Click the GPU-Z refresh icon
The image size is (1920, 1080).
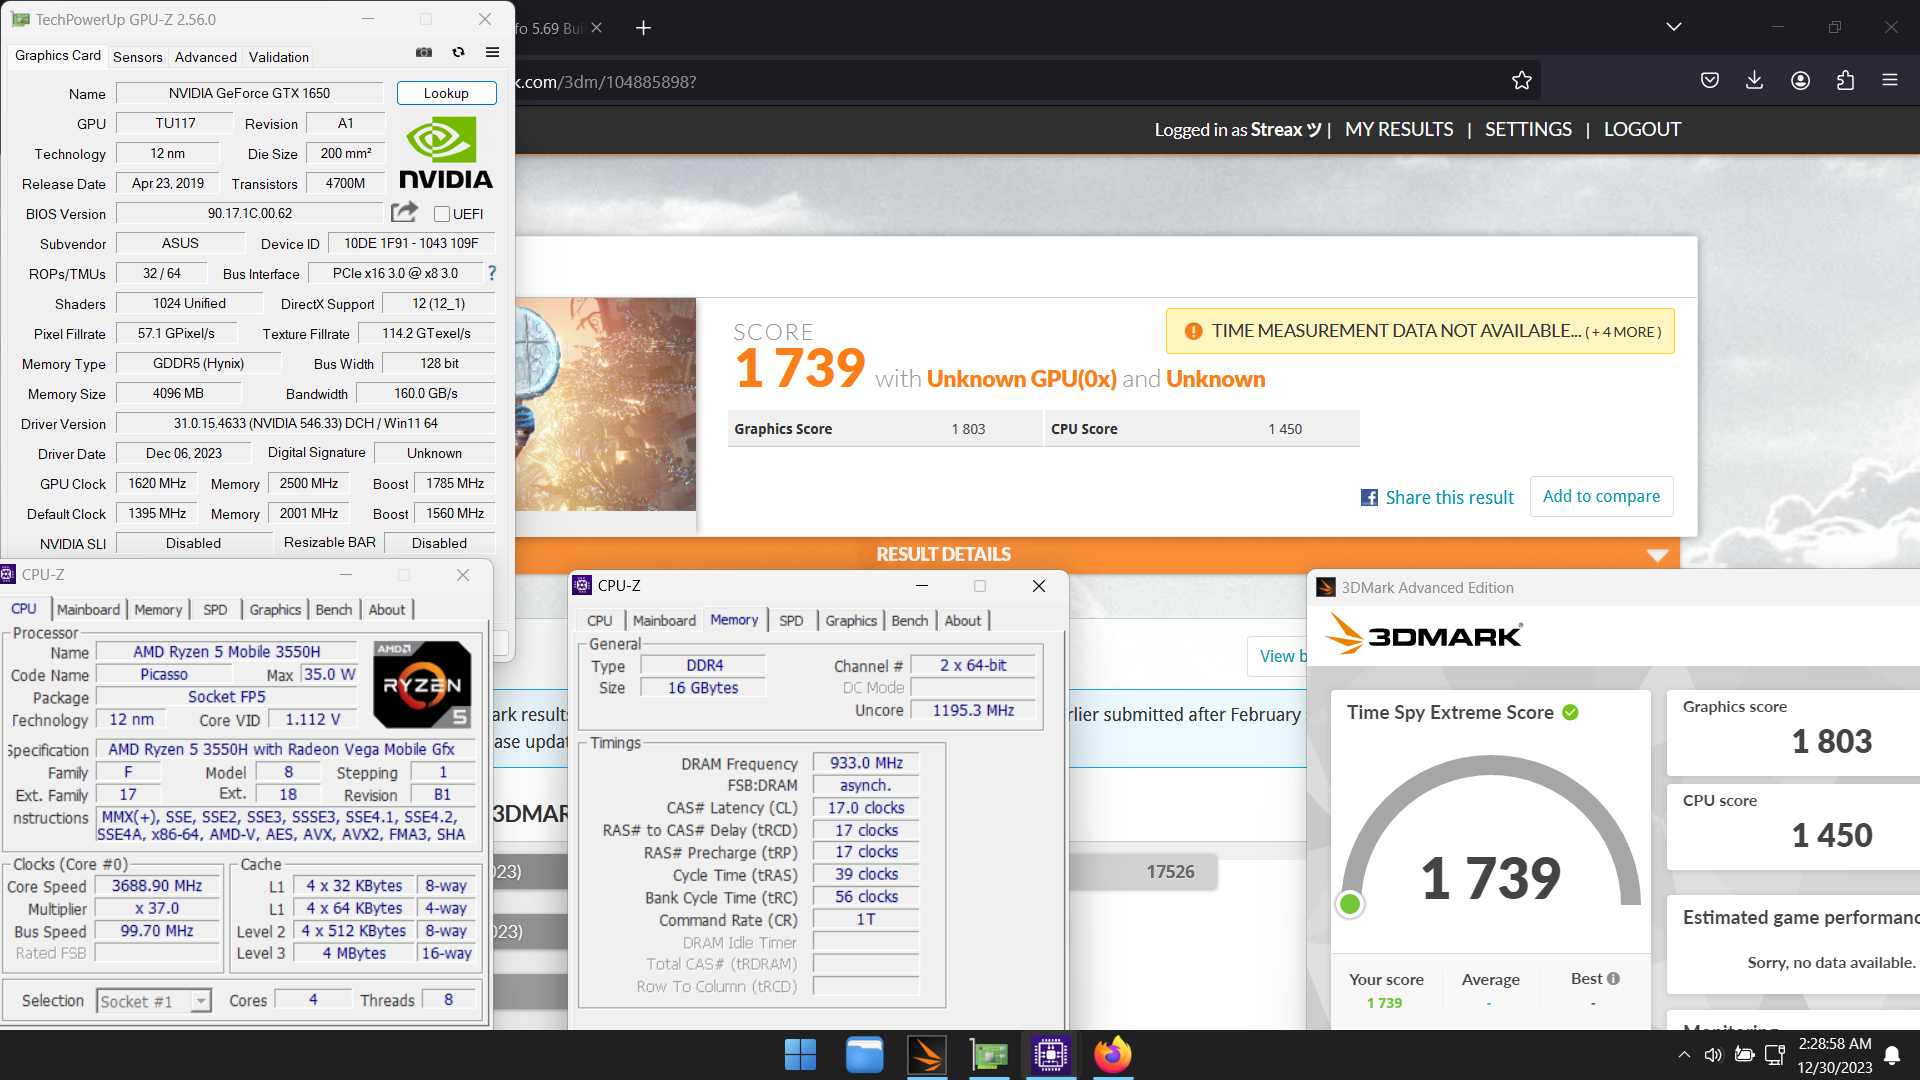coord(458,52)
